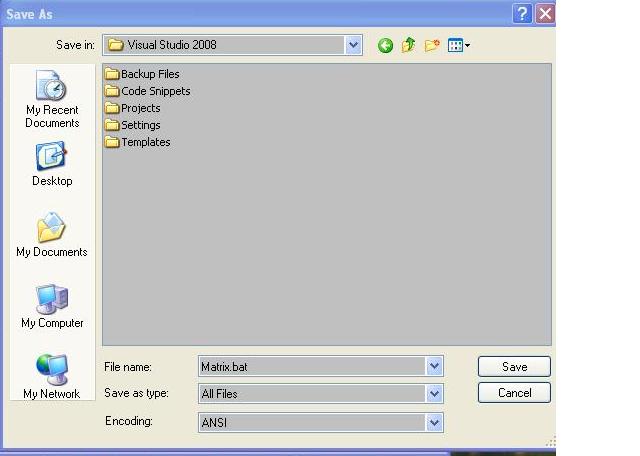Open the Views menu icon
This screenshot has height=456, width=640.
click(x=458, y=45)
